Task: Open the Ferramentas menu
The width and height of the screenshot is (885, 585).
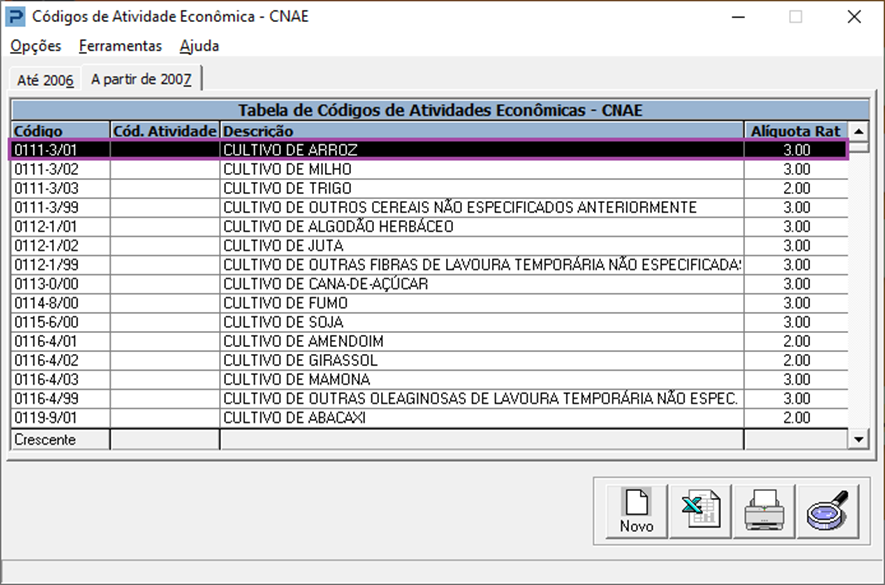Action: pos(120,46)
